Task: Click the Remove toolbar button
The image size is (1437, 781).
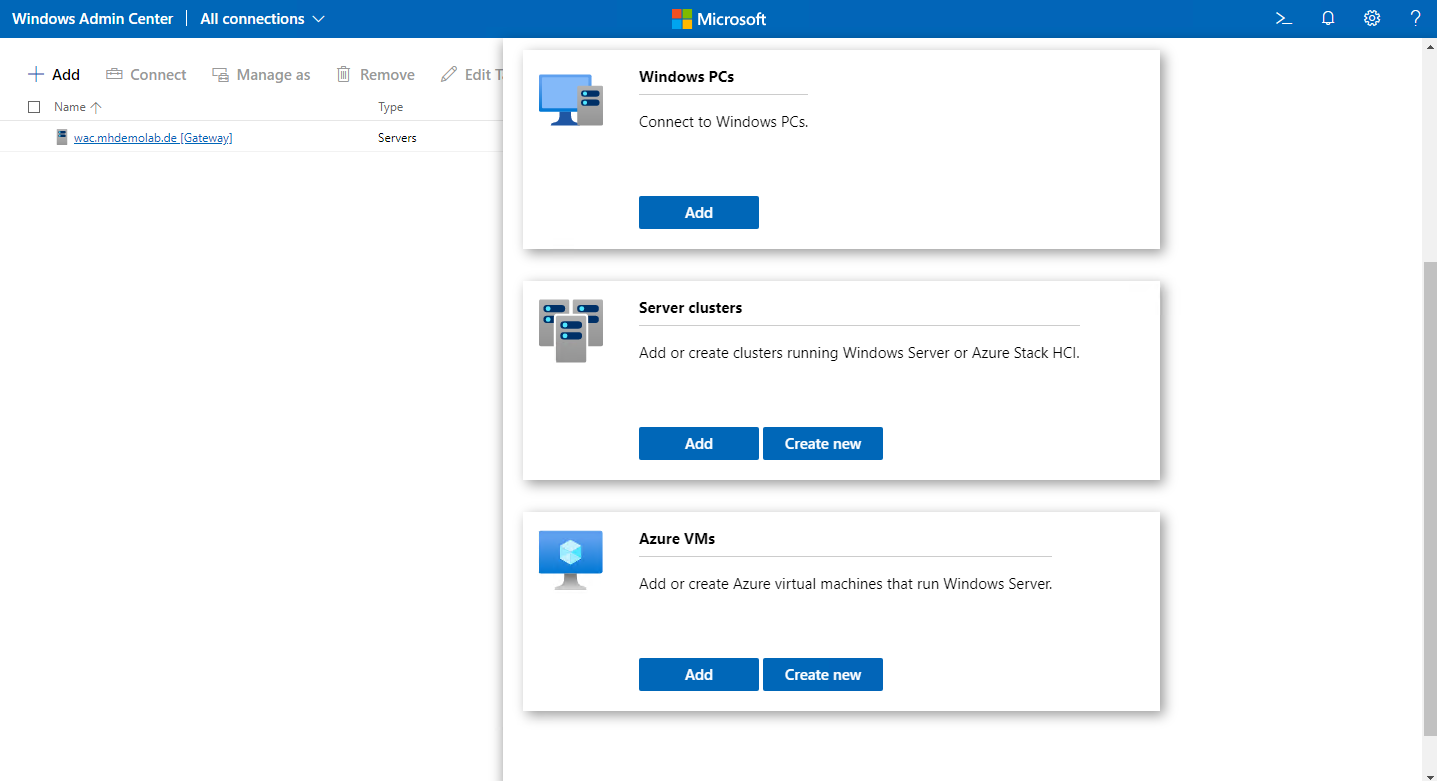Action: pos(375,74)
